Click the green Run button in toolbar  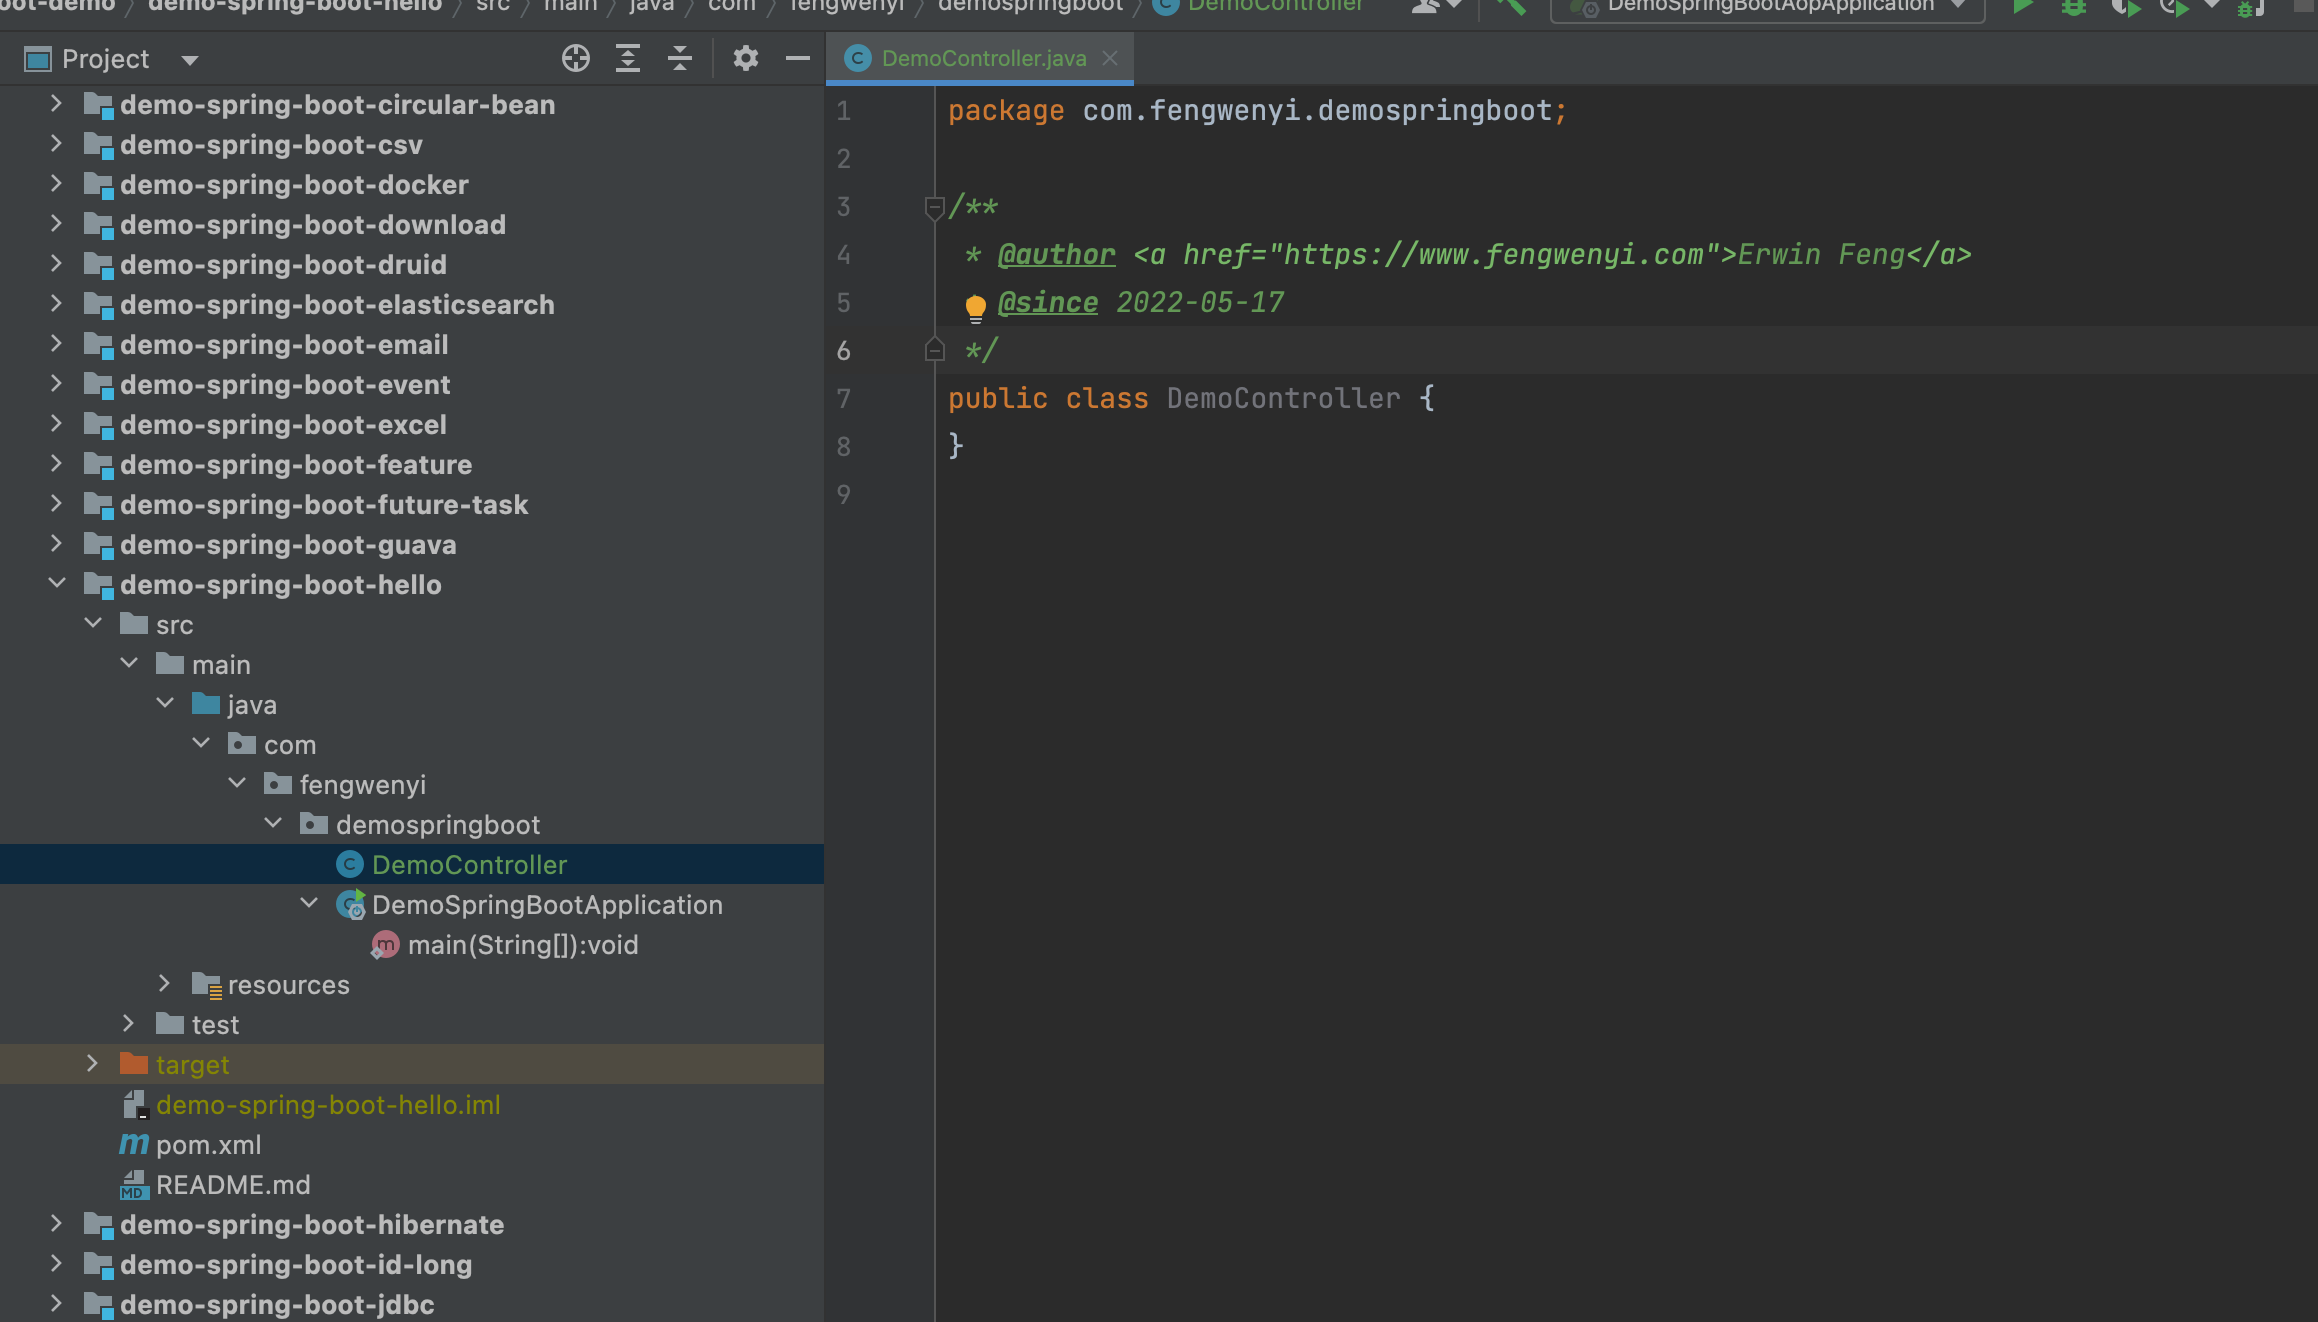click(x=2022, y=7)
